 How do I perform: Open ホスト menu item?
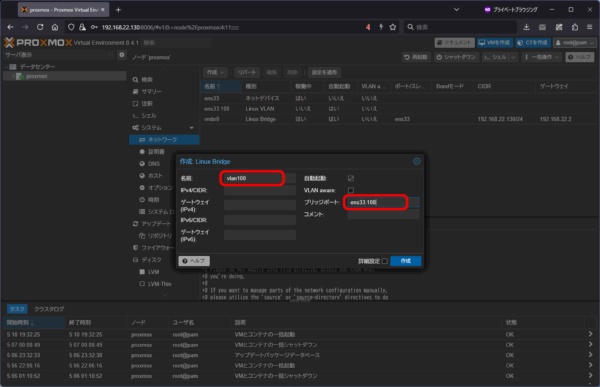(155, 176)
